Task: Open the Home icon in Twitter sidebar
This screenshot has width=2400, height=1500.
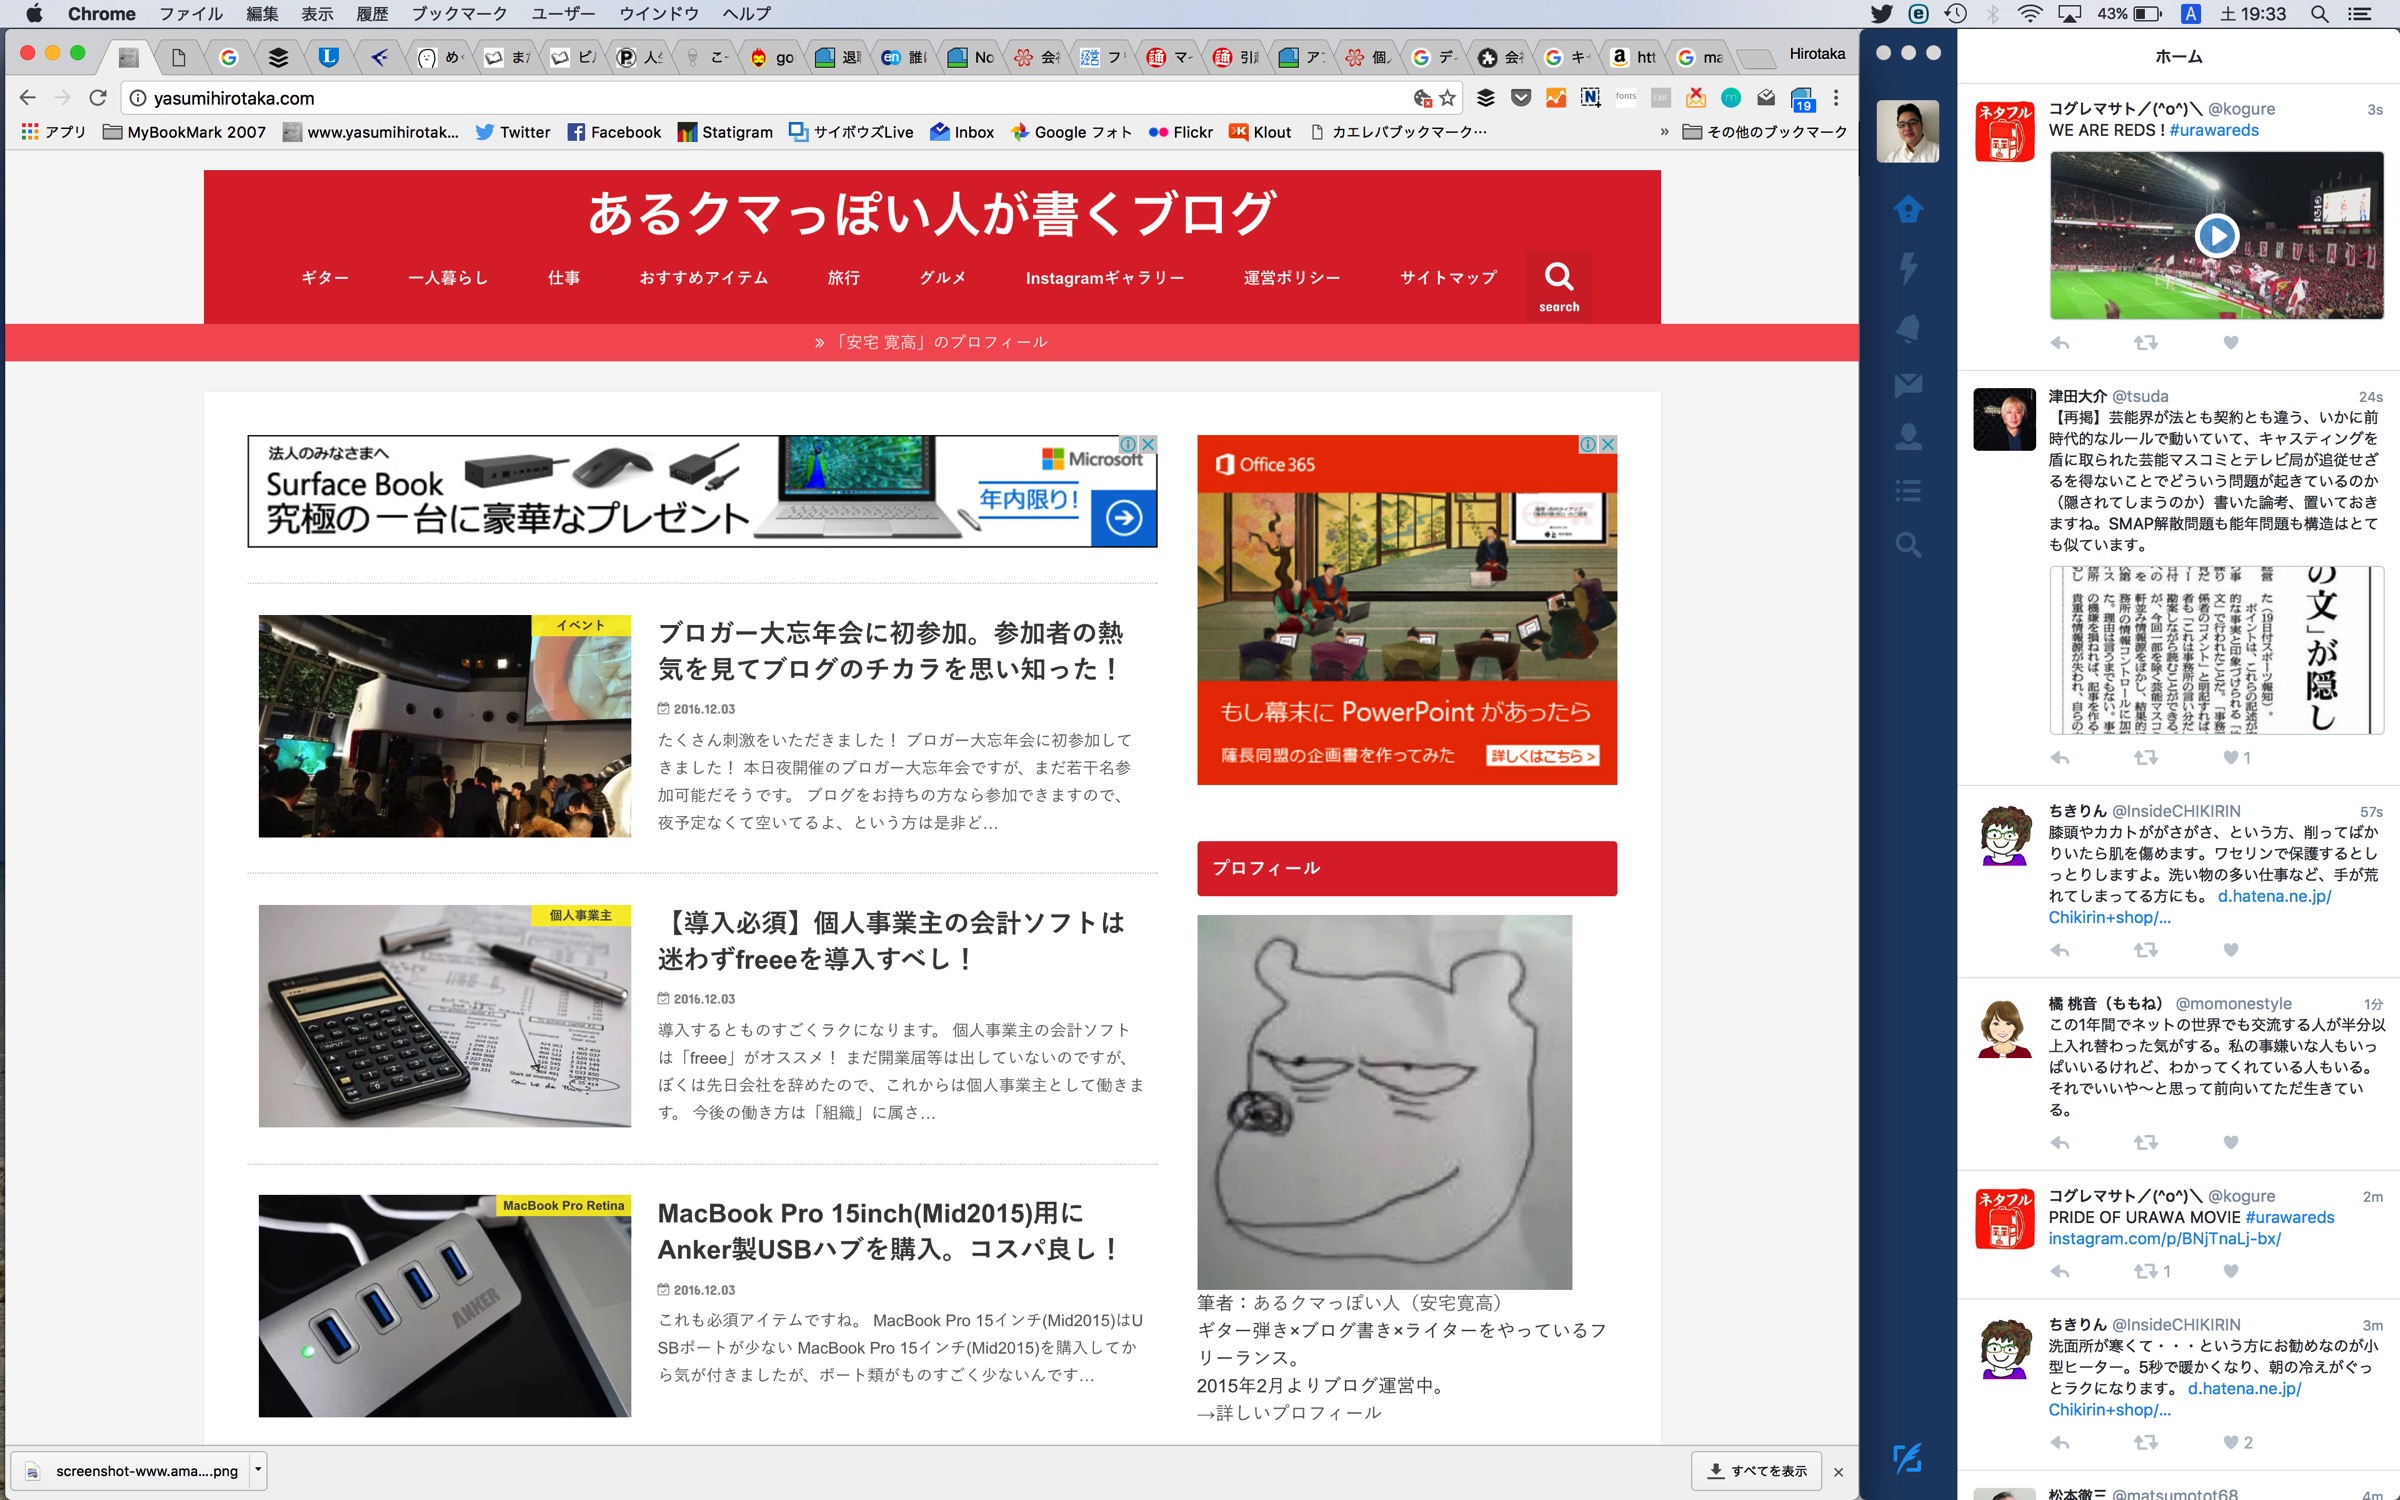Action: 1908,209
